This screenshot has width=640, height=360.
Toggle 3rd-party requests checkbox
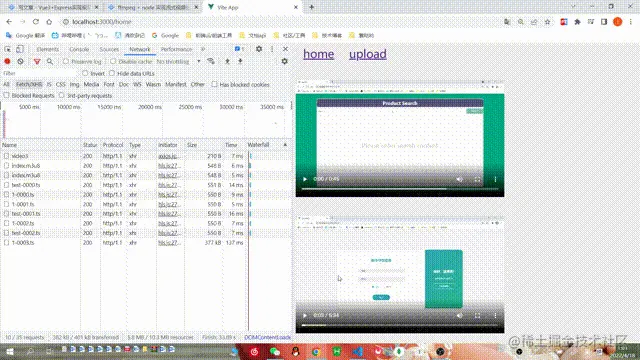tap(62, 95)
